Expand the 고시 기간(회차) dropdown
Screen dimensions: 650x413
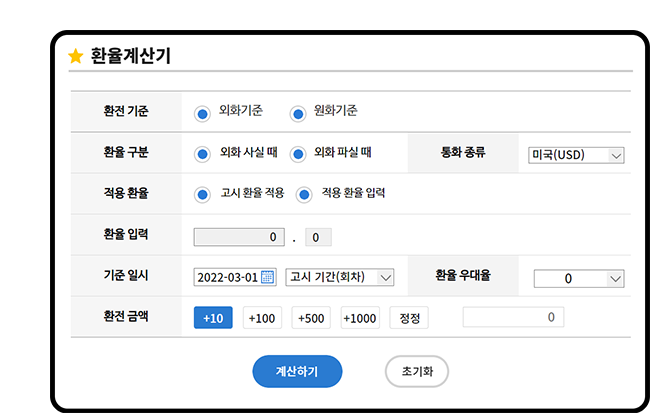click(339, 277)
